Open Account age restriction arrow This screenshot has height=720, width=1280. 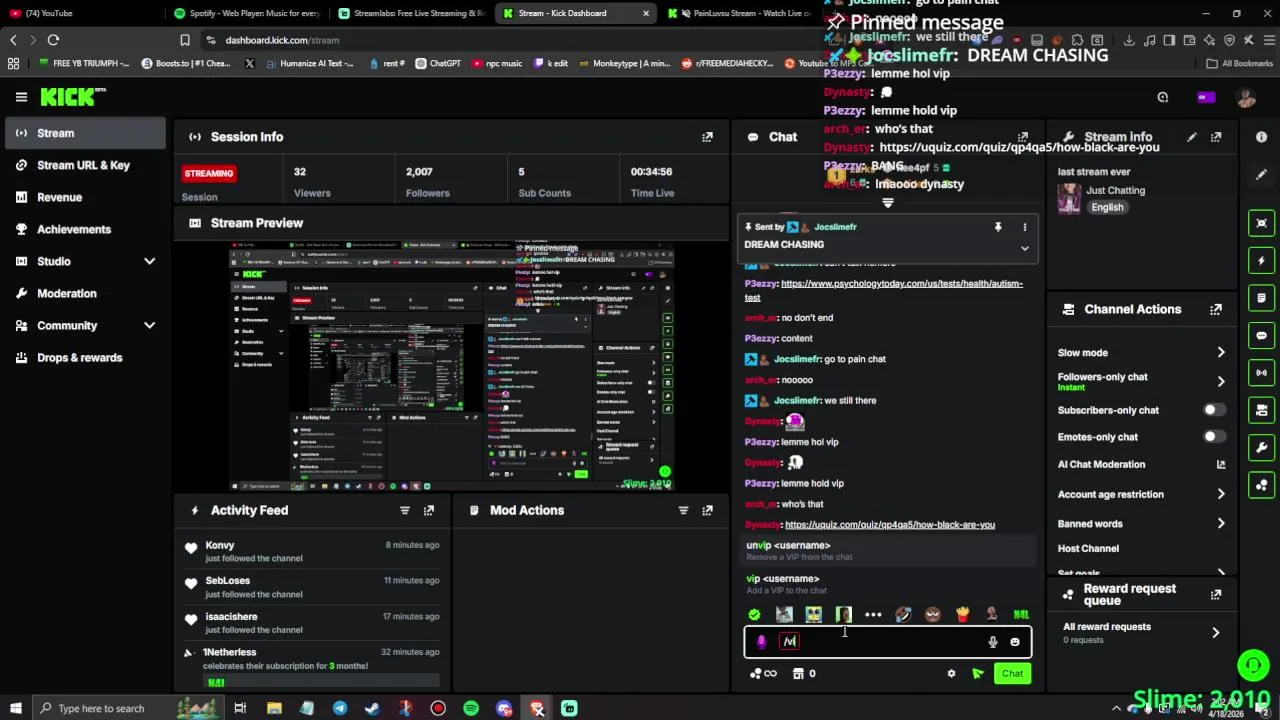coord(1220,494)
